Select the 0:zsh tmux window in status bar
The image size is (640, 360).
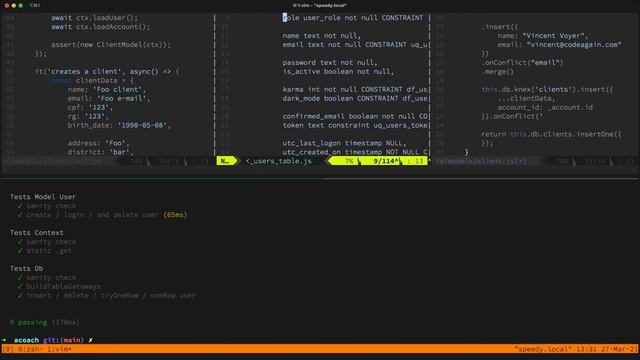coord(30,349)
